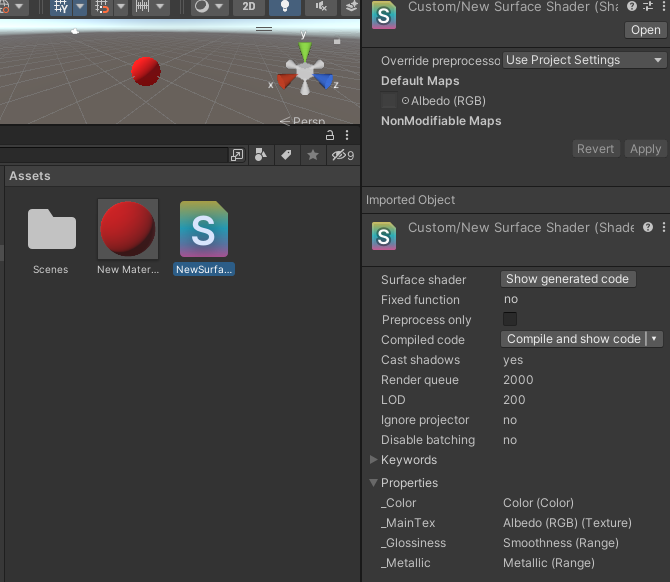Click the draw mode shading sphere icon
This screenshot has height=582, width=670.
pos(202,7)
